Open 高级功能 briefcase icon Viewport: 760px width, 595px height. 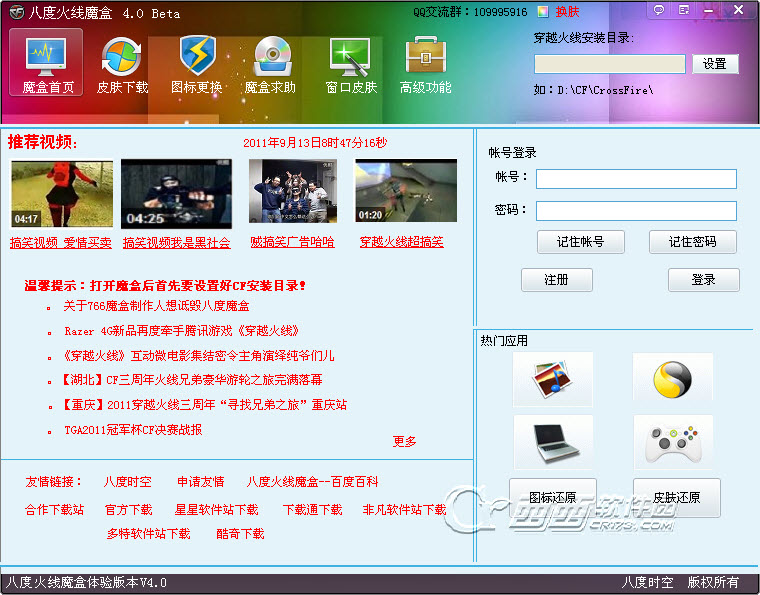425,65
